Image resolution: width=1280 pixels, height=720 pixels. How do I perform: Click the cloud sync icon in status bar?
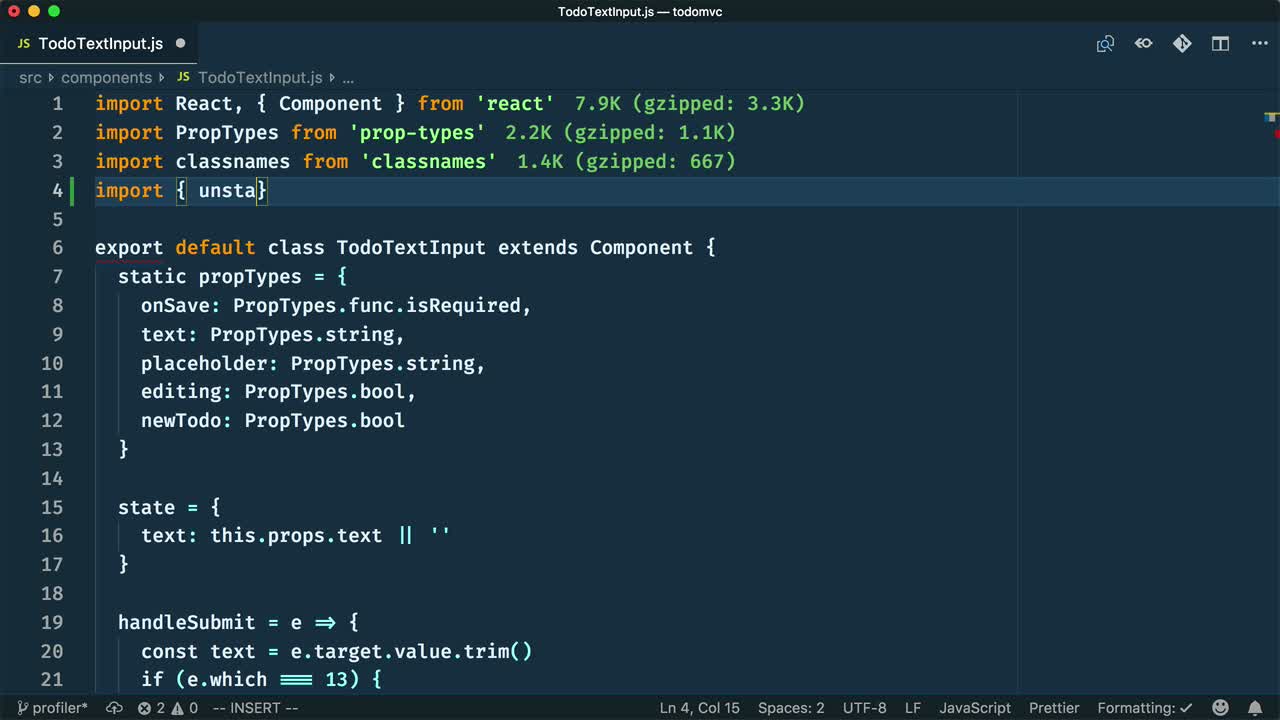[x=115, y=708]
